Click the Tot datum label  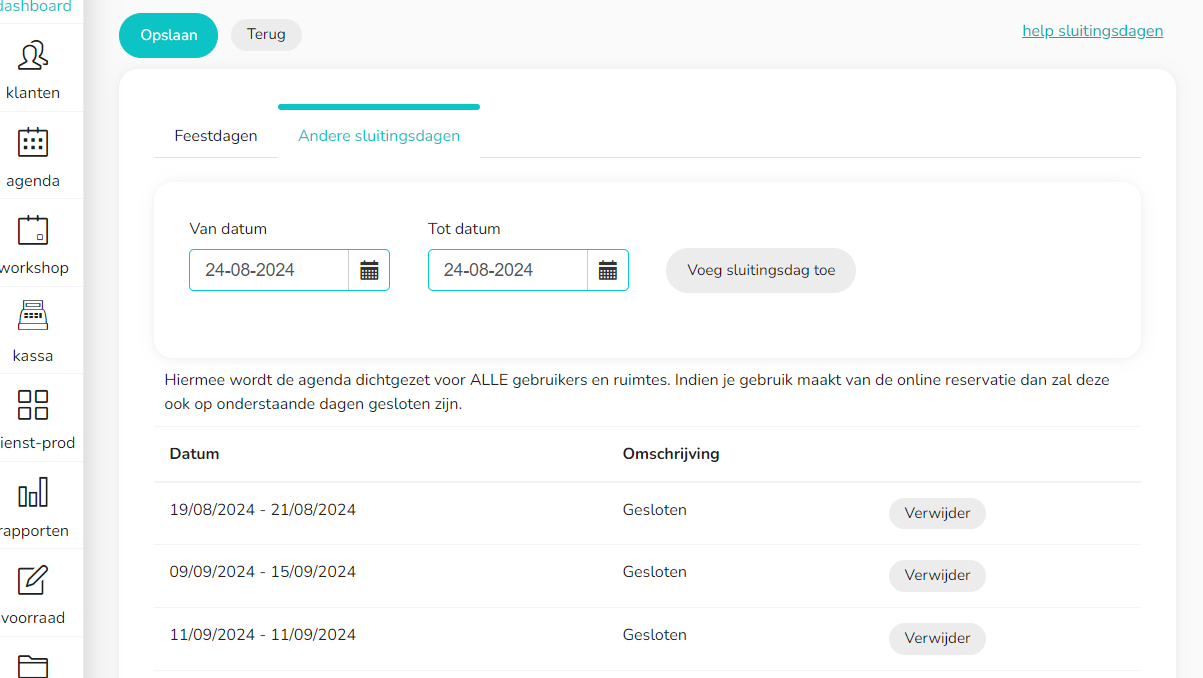(x=464, y=229)
